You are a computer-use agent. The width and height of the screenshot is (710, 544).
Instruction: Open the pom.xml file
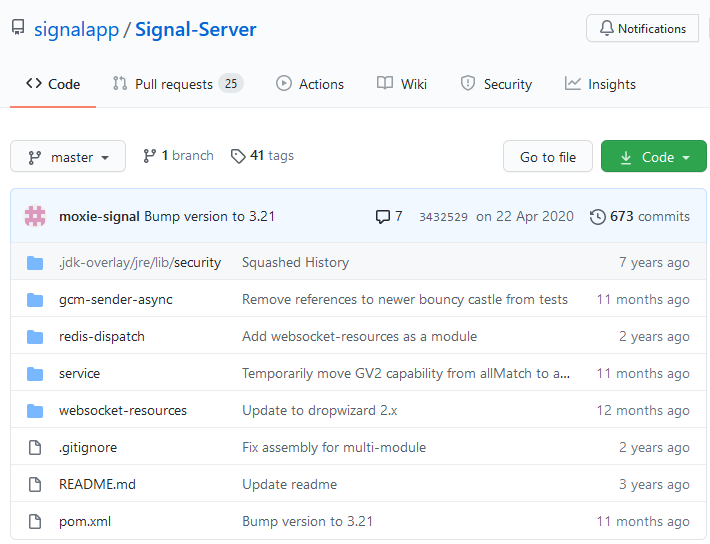(85, 521)
